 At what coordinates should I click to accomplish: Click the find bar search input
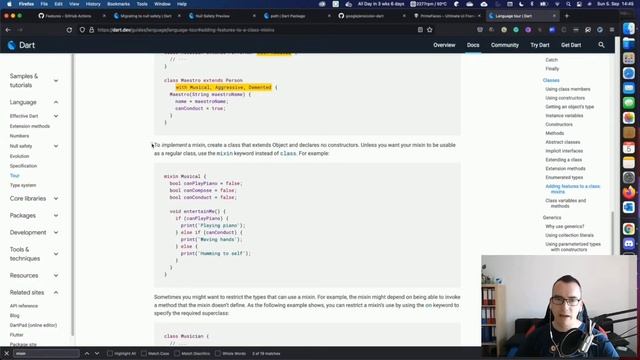tap(47, 353)
